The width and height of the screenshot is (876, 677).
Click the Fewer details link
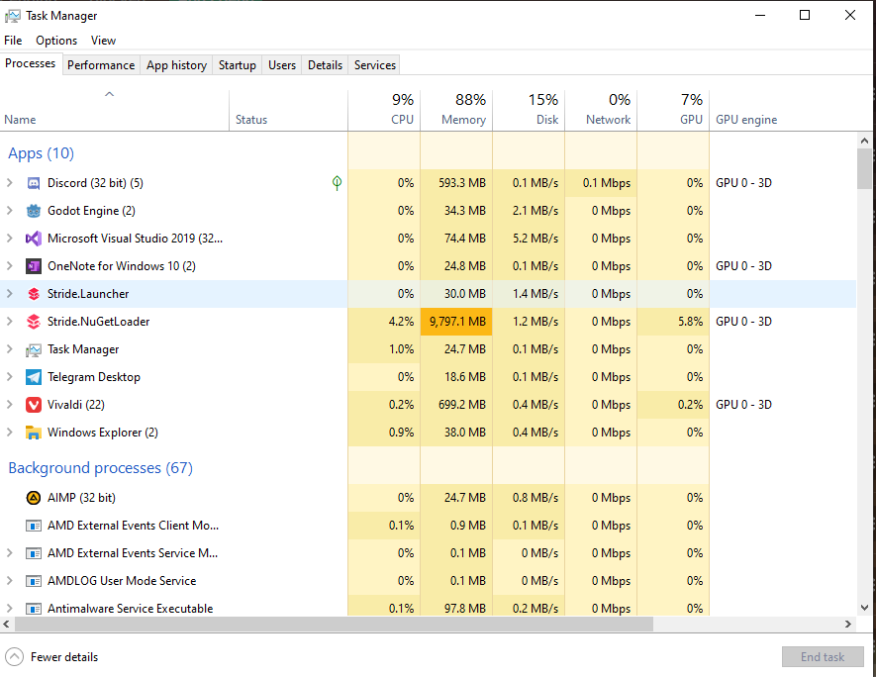coord(64,657)
